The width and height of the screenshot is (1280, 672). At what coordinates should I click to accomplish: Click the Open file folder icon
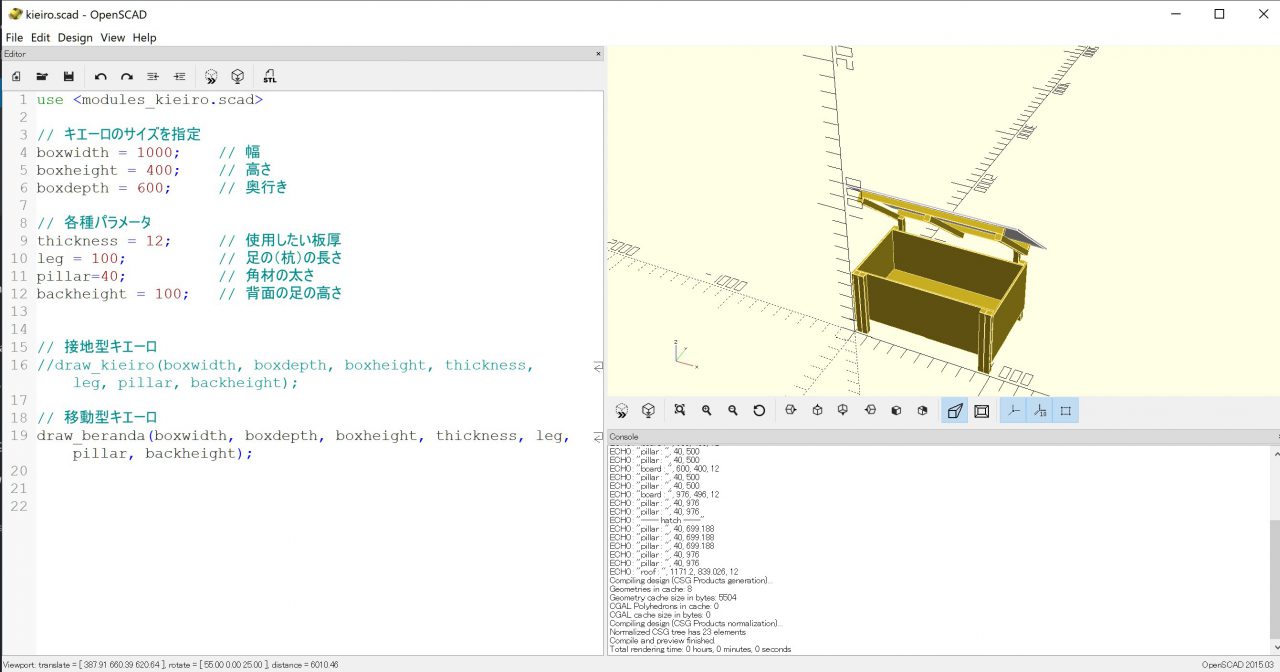tap(43, 76)
